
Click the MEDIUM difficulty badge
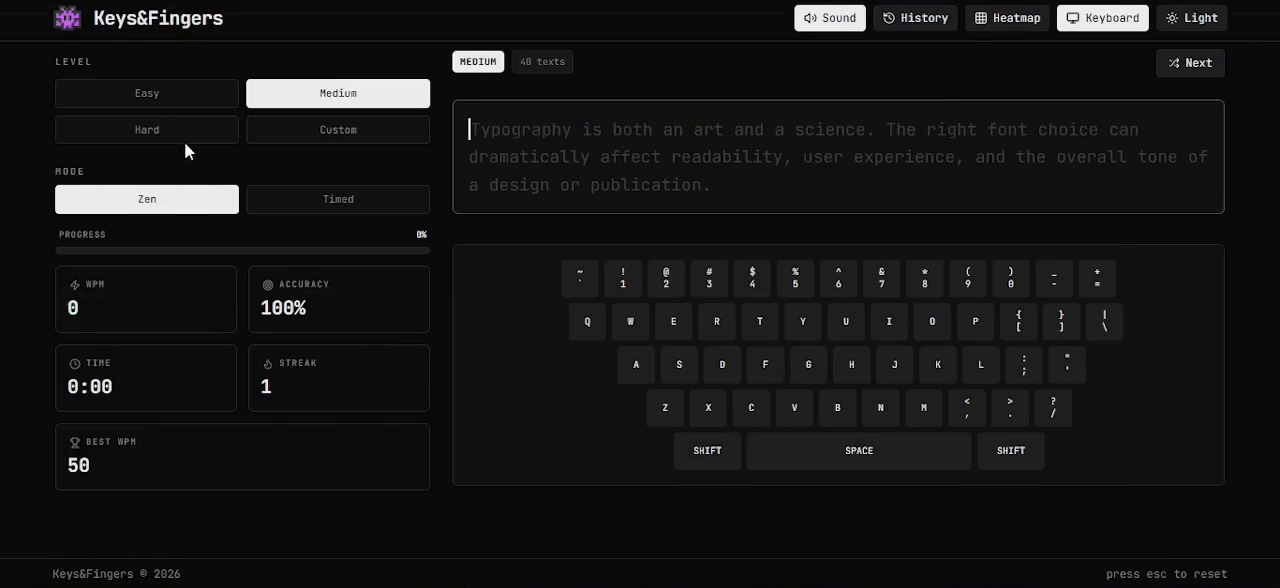coord(478,62)
